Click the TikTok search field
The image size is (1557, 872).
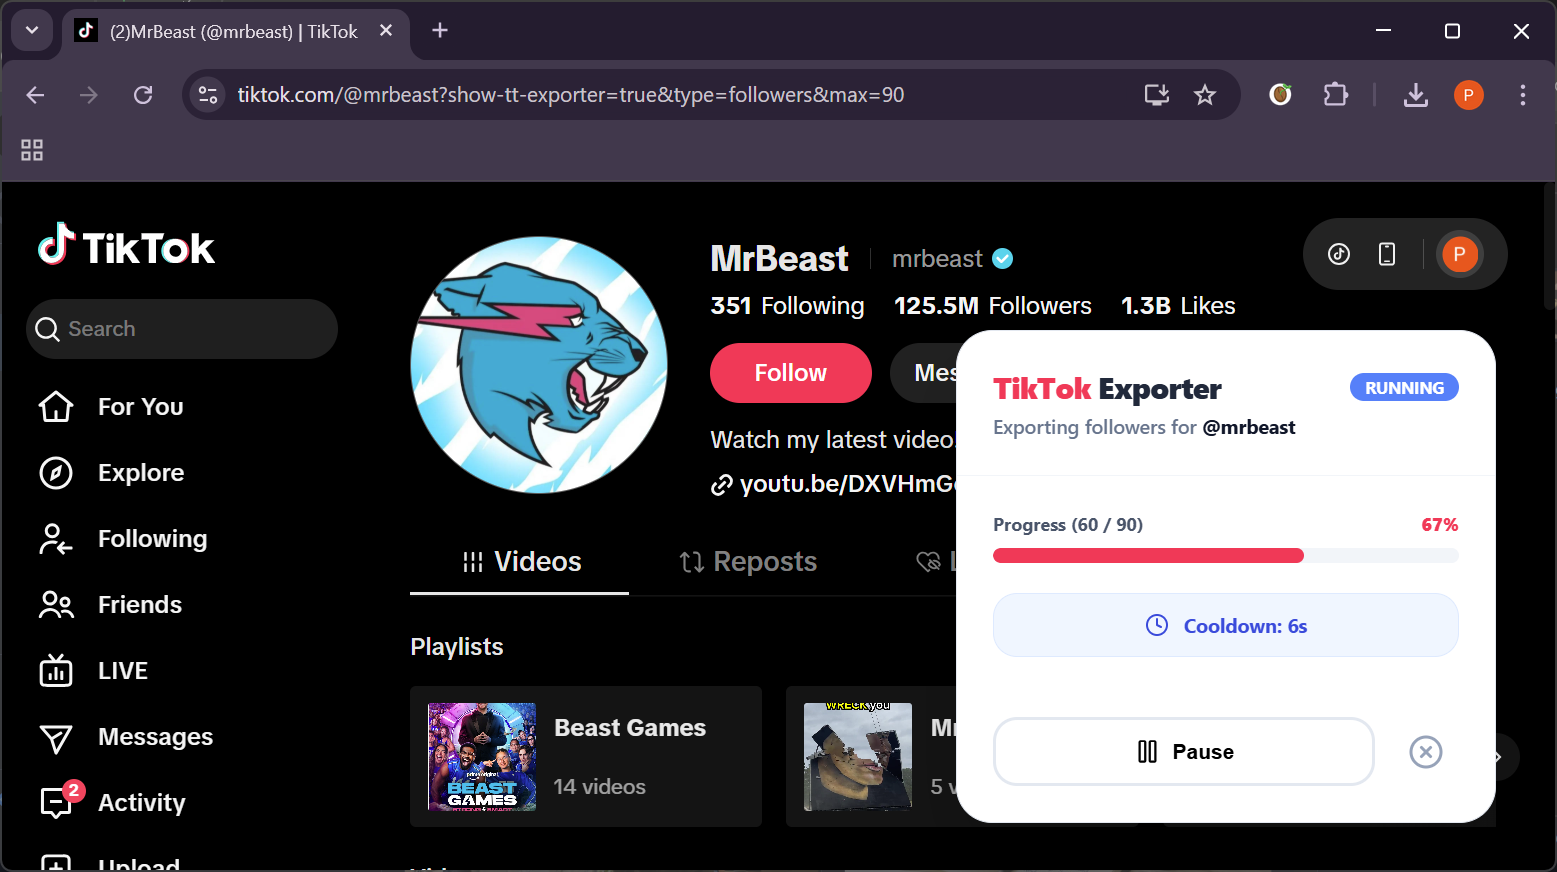click(x=182, y=329)
